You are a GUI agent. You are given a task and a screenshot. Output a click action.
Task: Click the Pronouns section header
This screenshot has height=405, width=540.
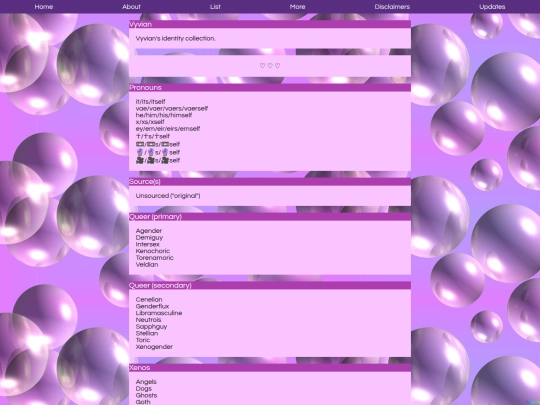click(x=270, y=87)
